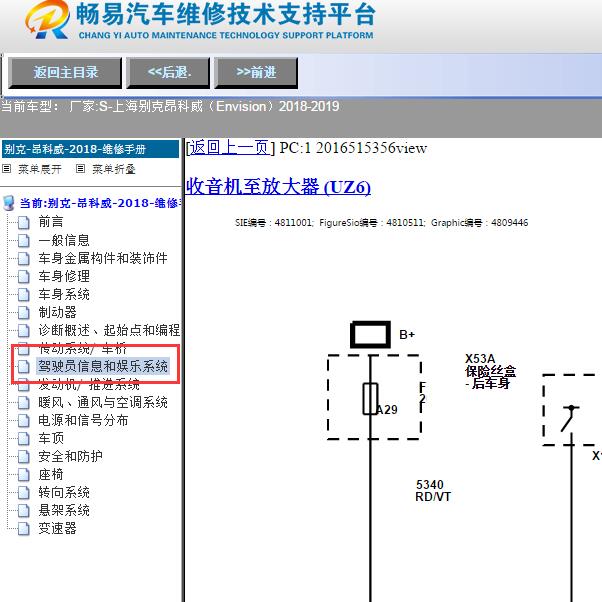
Task: Open the 车身修理 tree item
Action: click(x=64, y=276)
